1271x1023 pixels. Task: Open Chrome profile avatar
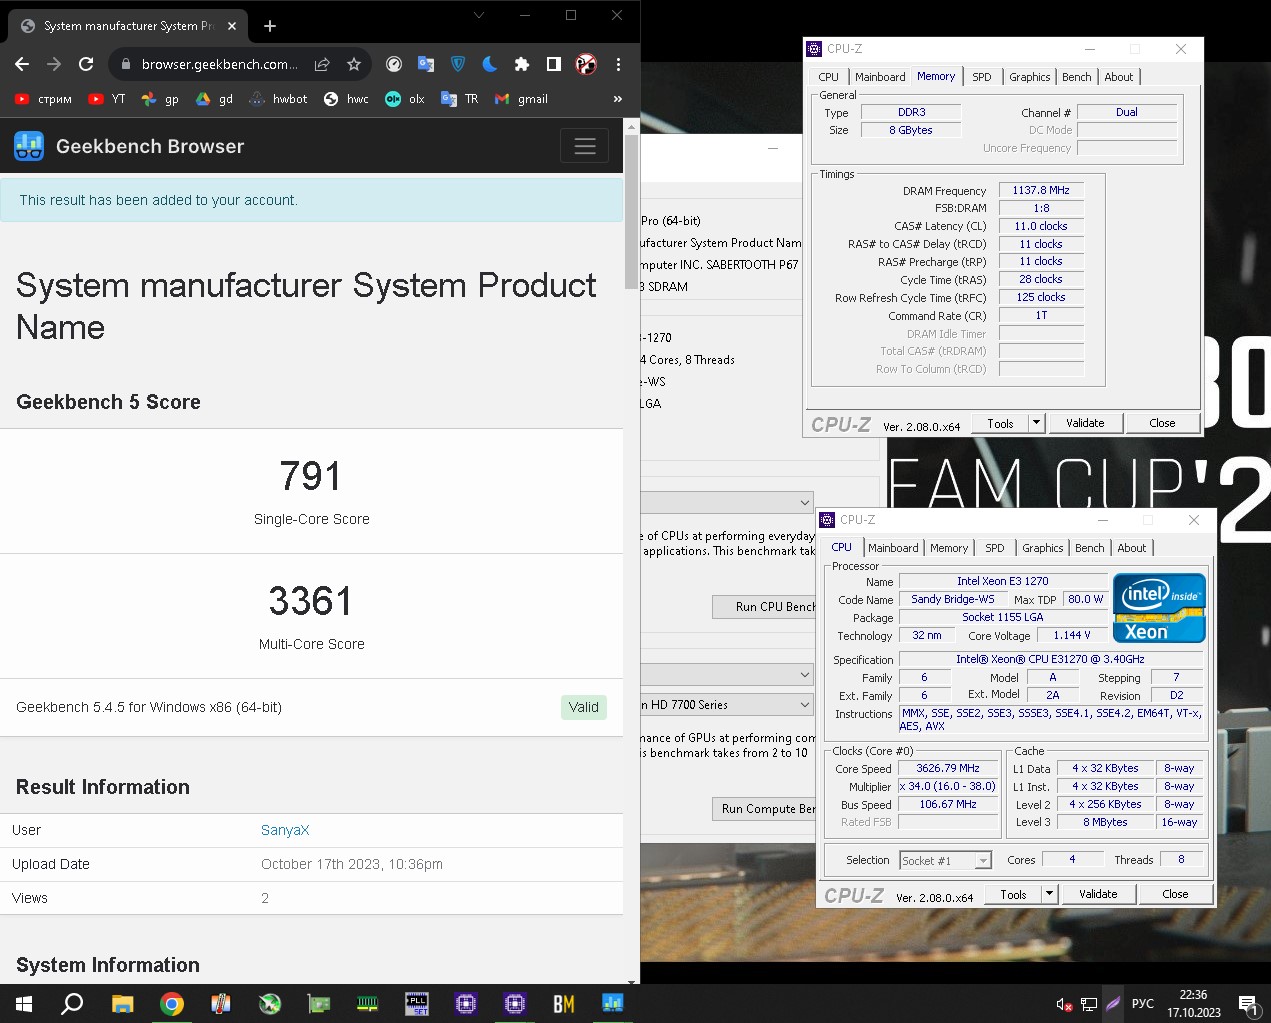click(x=586, y=64)
